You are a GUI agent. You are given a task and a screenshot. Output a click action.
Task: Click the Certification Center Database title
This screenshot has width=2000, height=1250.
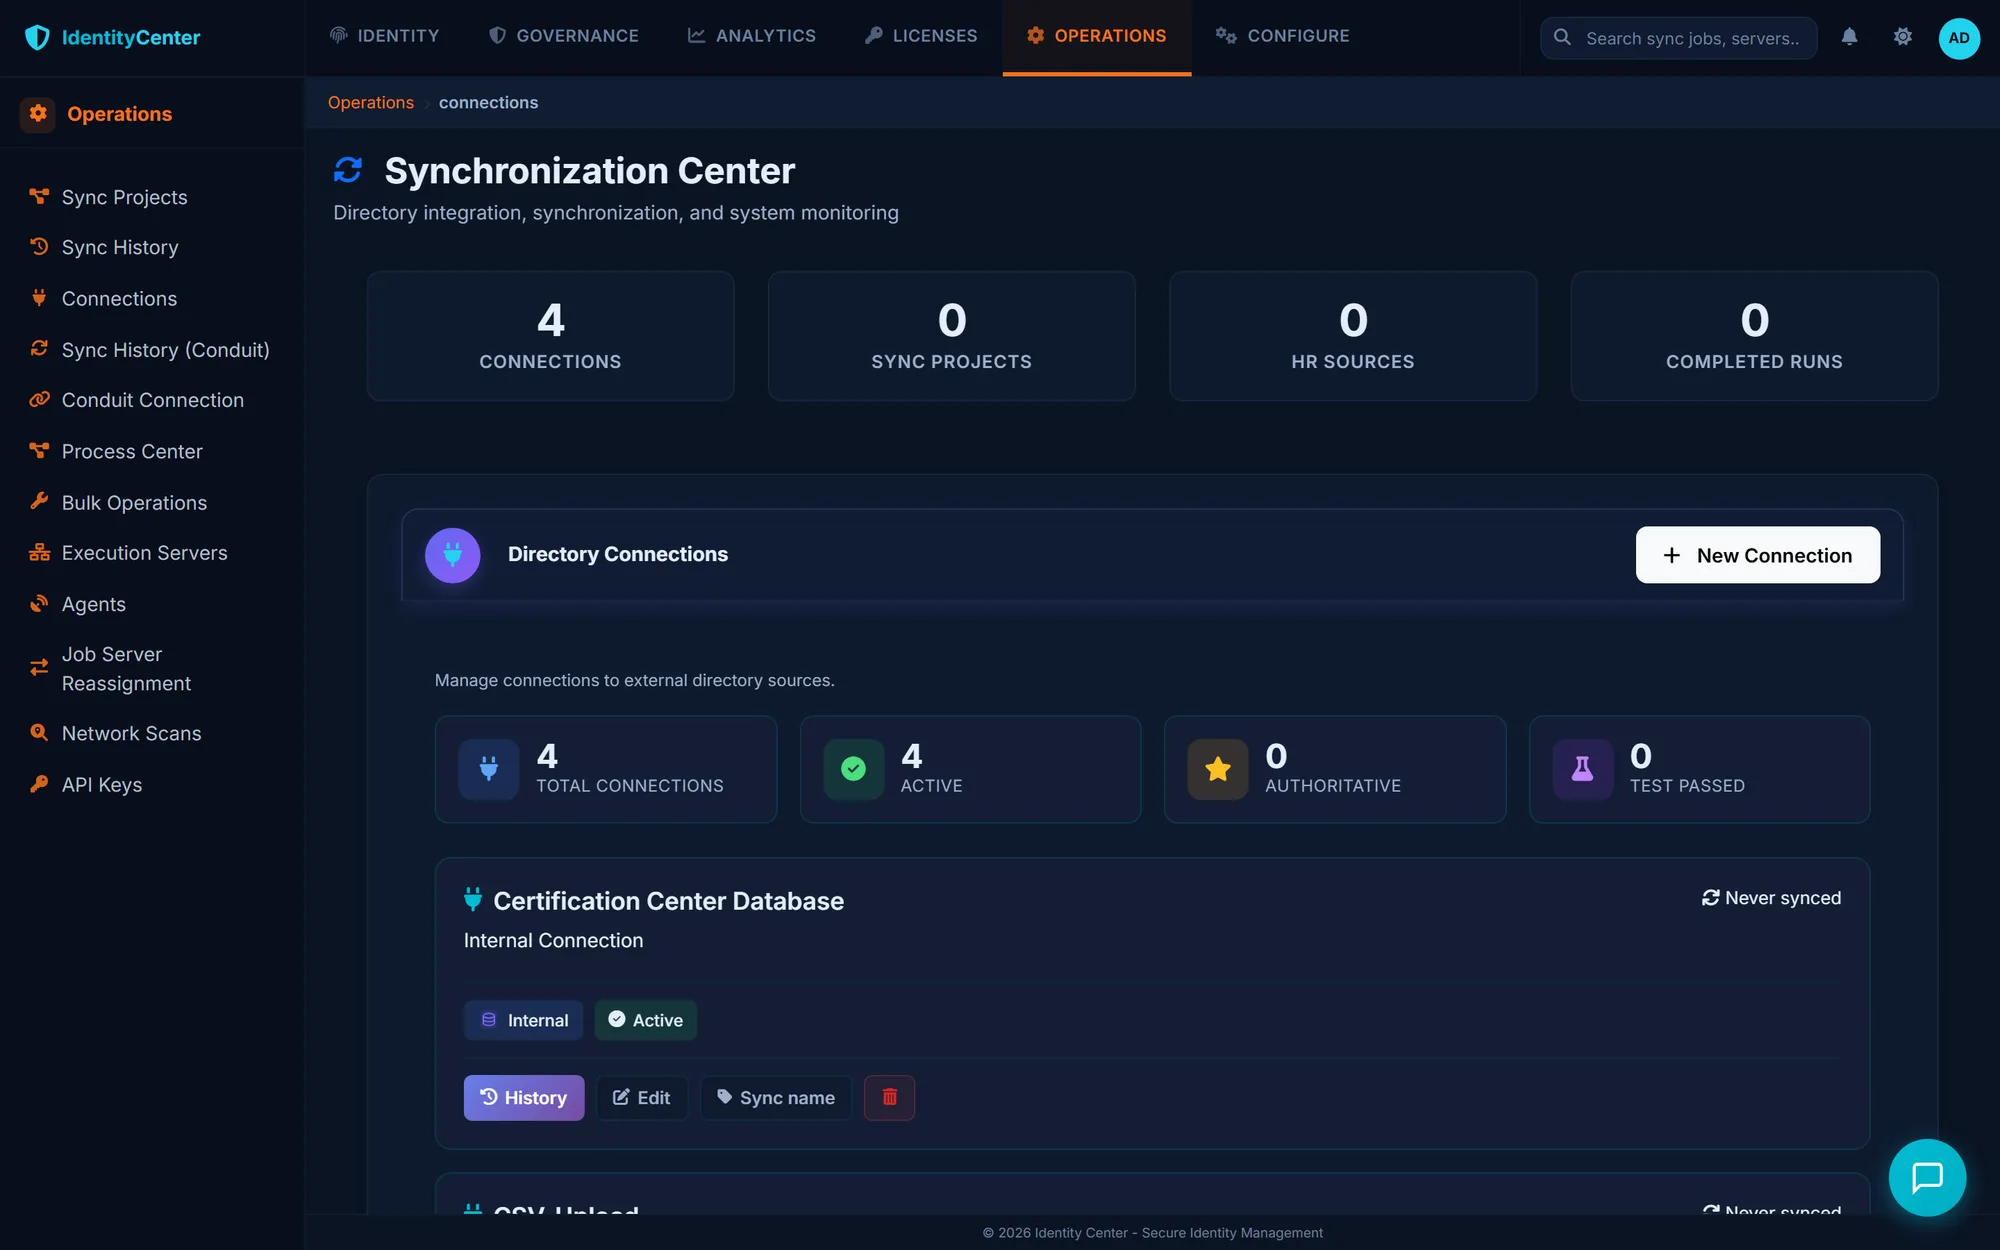668,901
